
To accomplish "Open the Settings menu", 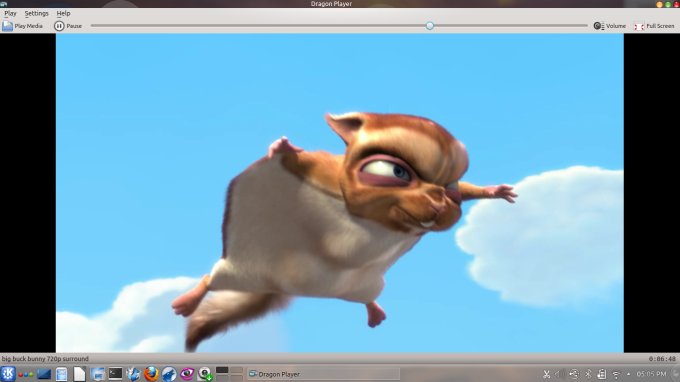I will coord(36,13).
